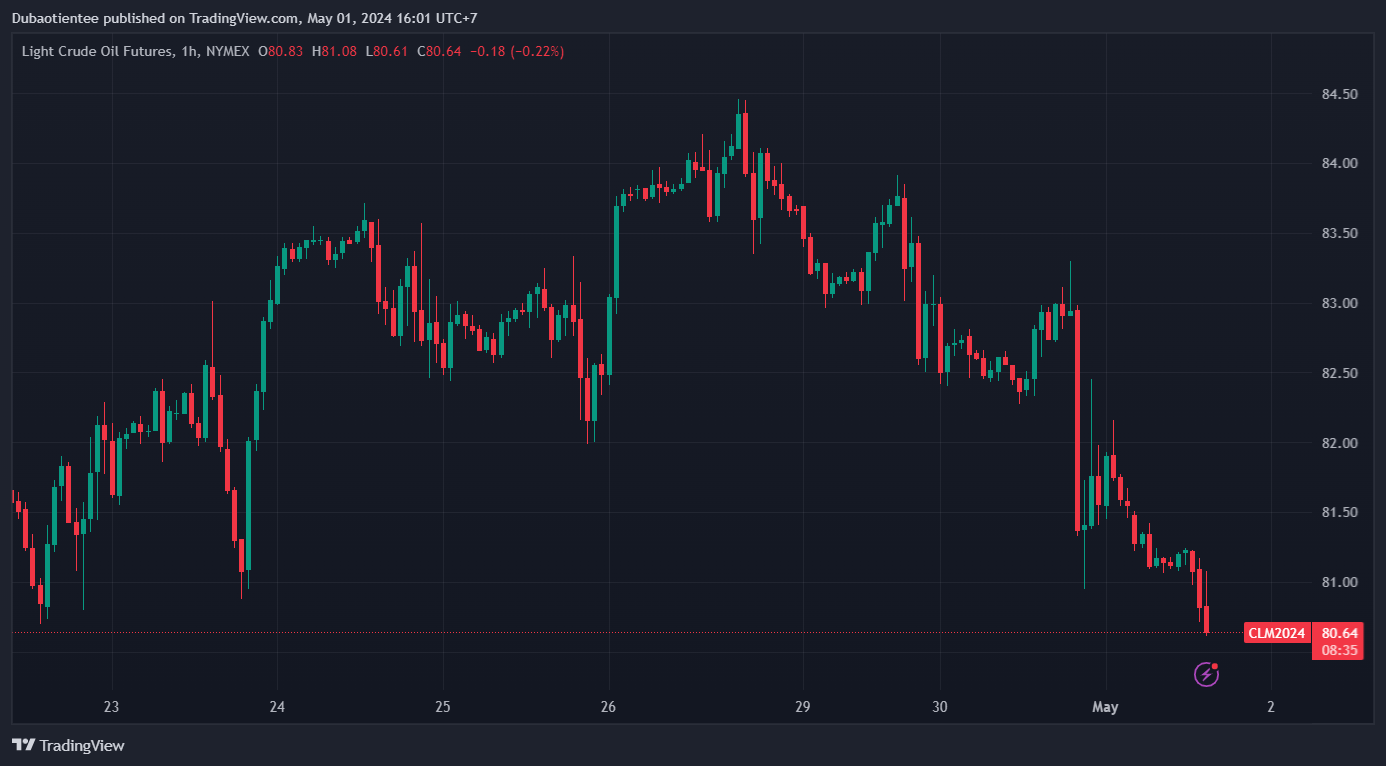The image size is (1386, 766).
Task: Click date label 24 on time axis
Action: click(277, 707)
